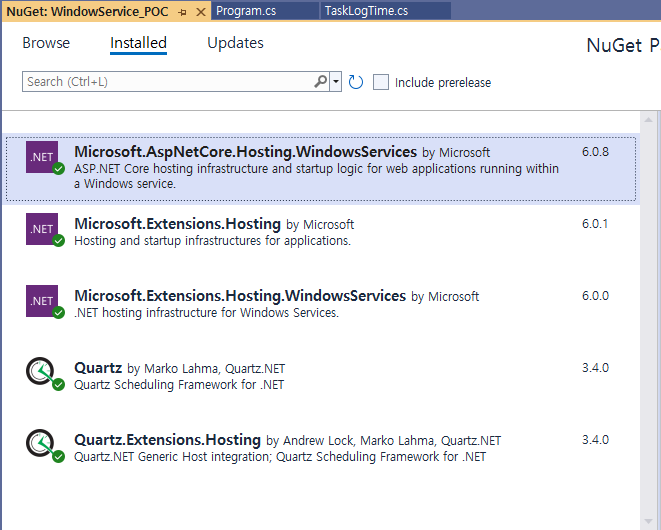
Task: Open the Updates tab
Action: (235, 43)
